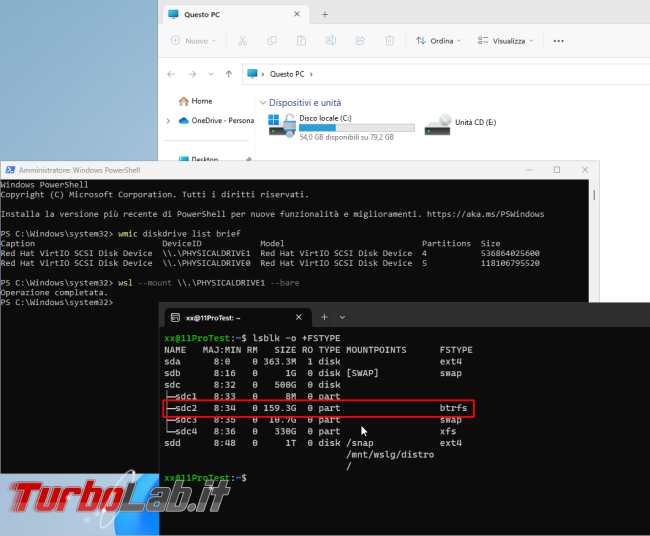Click the Delete trash icon in Explorer

tap(389, 41)
